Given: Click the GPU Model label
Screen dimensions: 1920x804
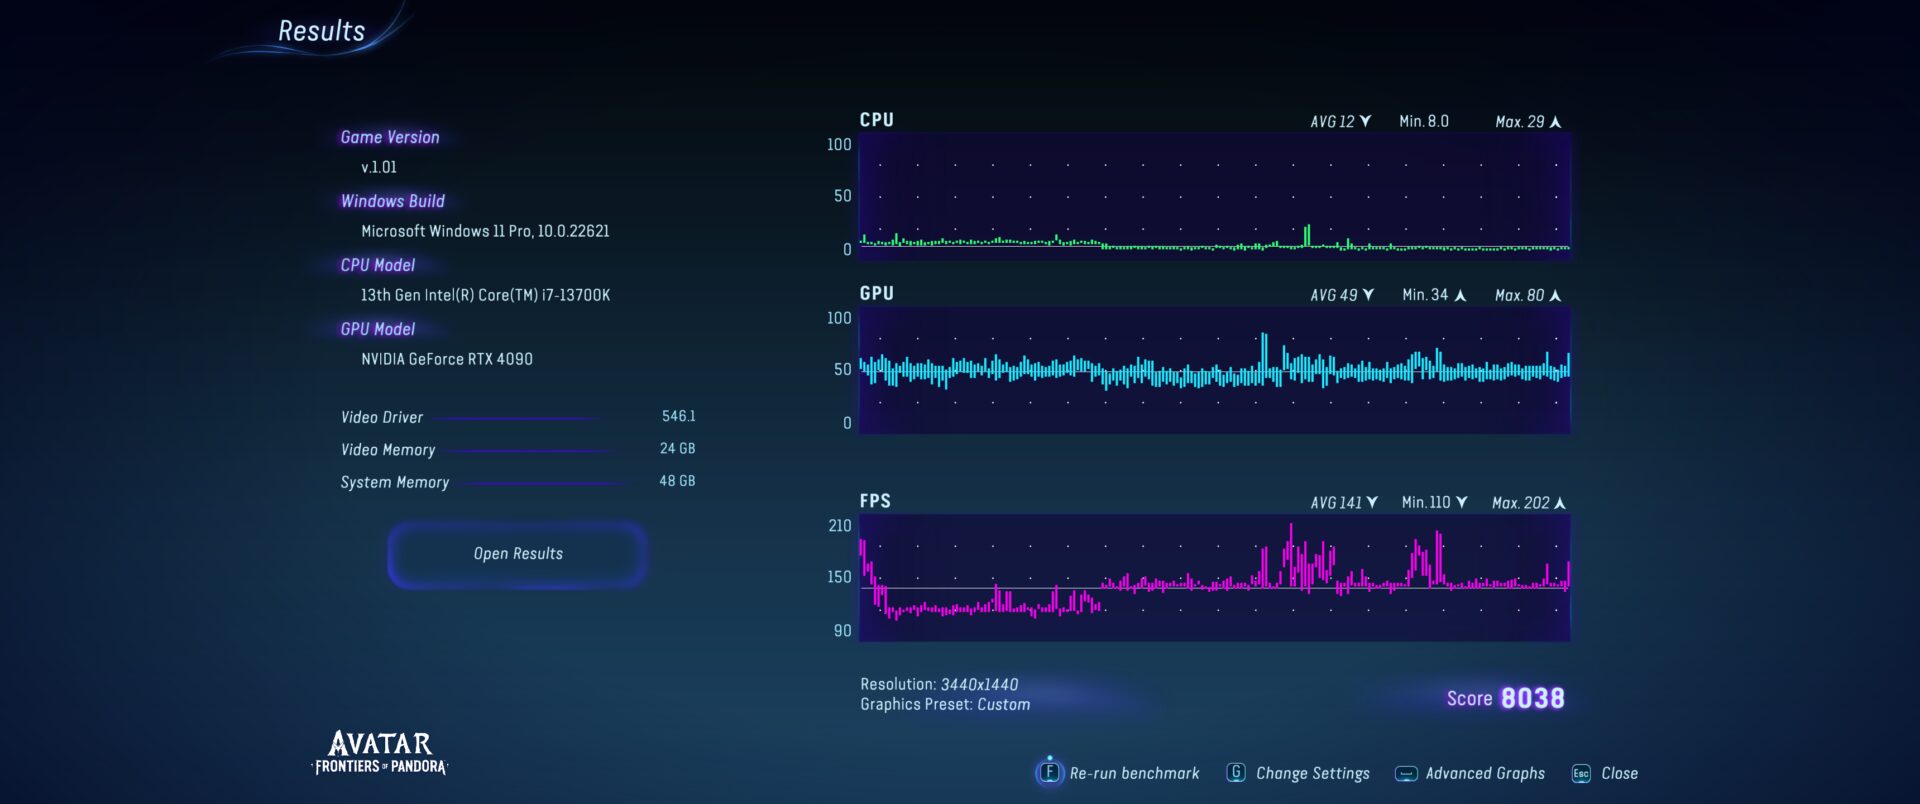Looking at the screenshot, I should click(x=378, y=329).
